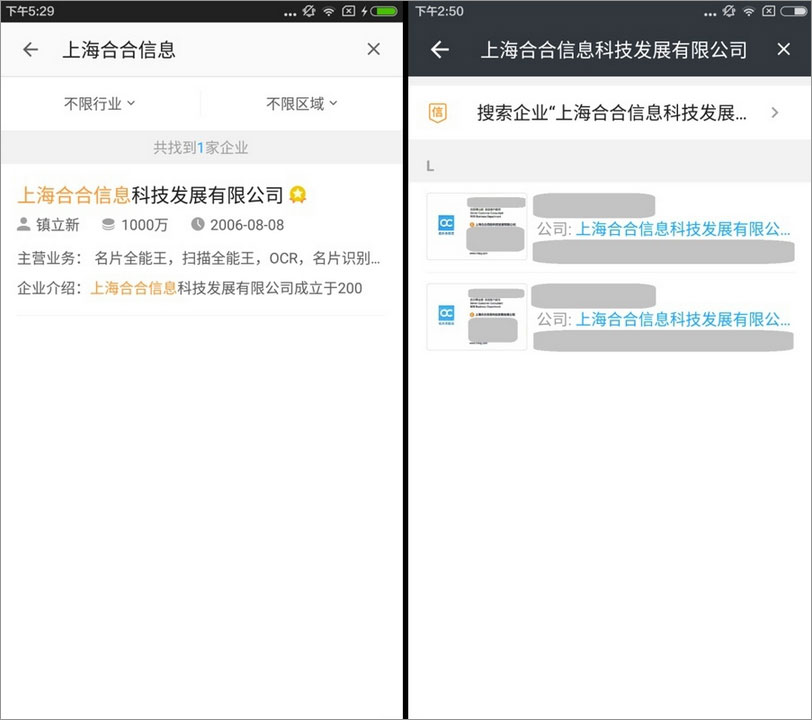
Task: Tap the registered capital coin icon
Action: tap(108, 225)
